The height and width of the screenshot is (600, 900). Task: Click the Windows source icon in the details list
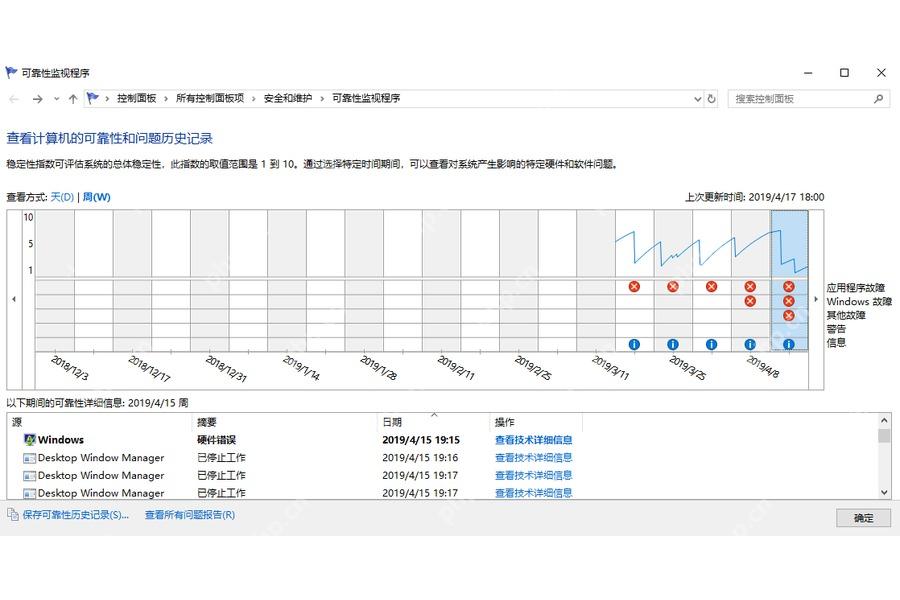pos(30,440)
